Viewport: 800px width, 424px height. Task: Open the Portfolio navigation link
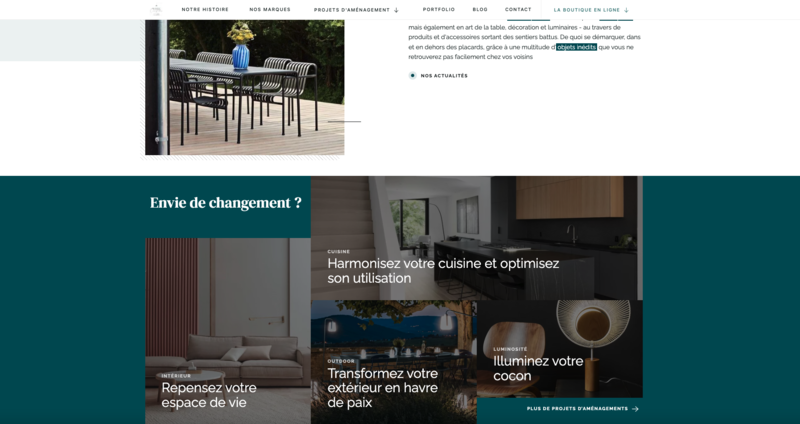439,10
